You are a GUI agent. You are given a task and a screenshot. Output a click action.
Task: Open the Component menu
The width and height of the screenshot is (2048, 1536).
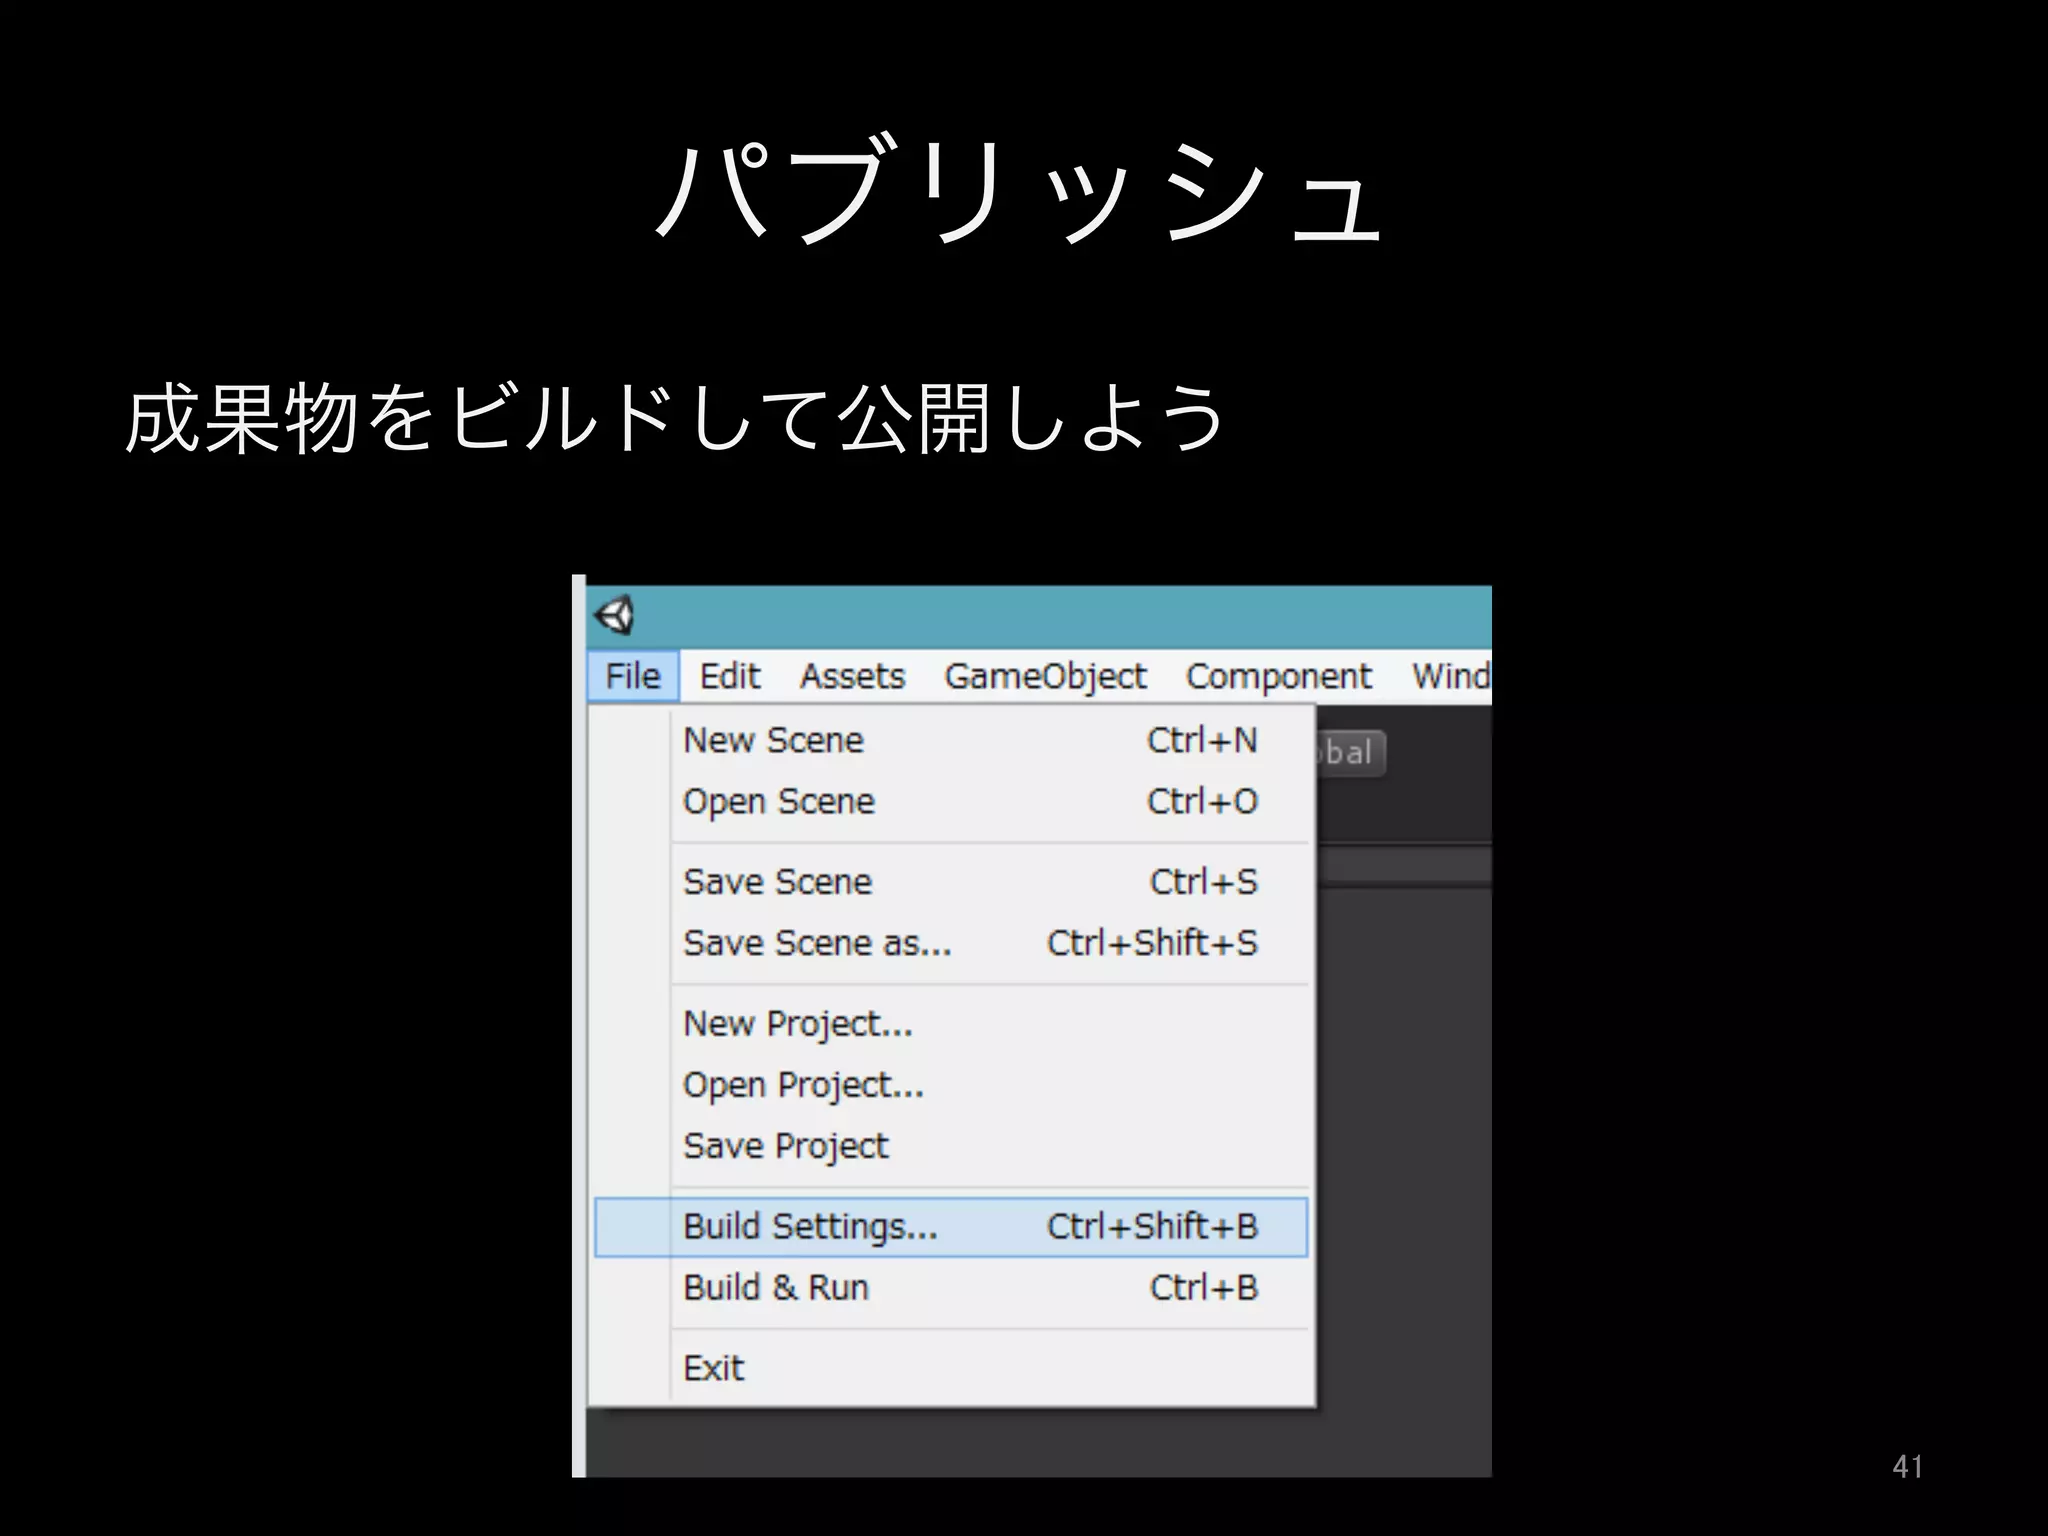click(x=1278, y=676)
